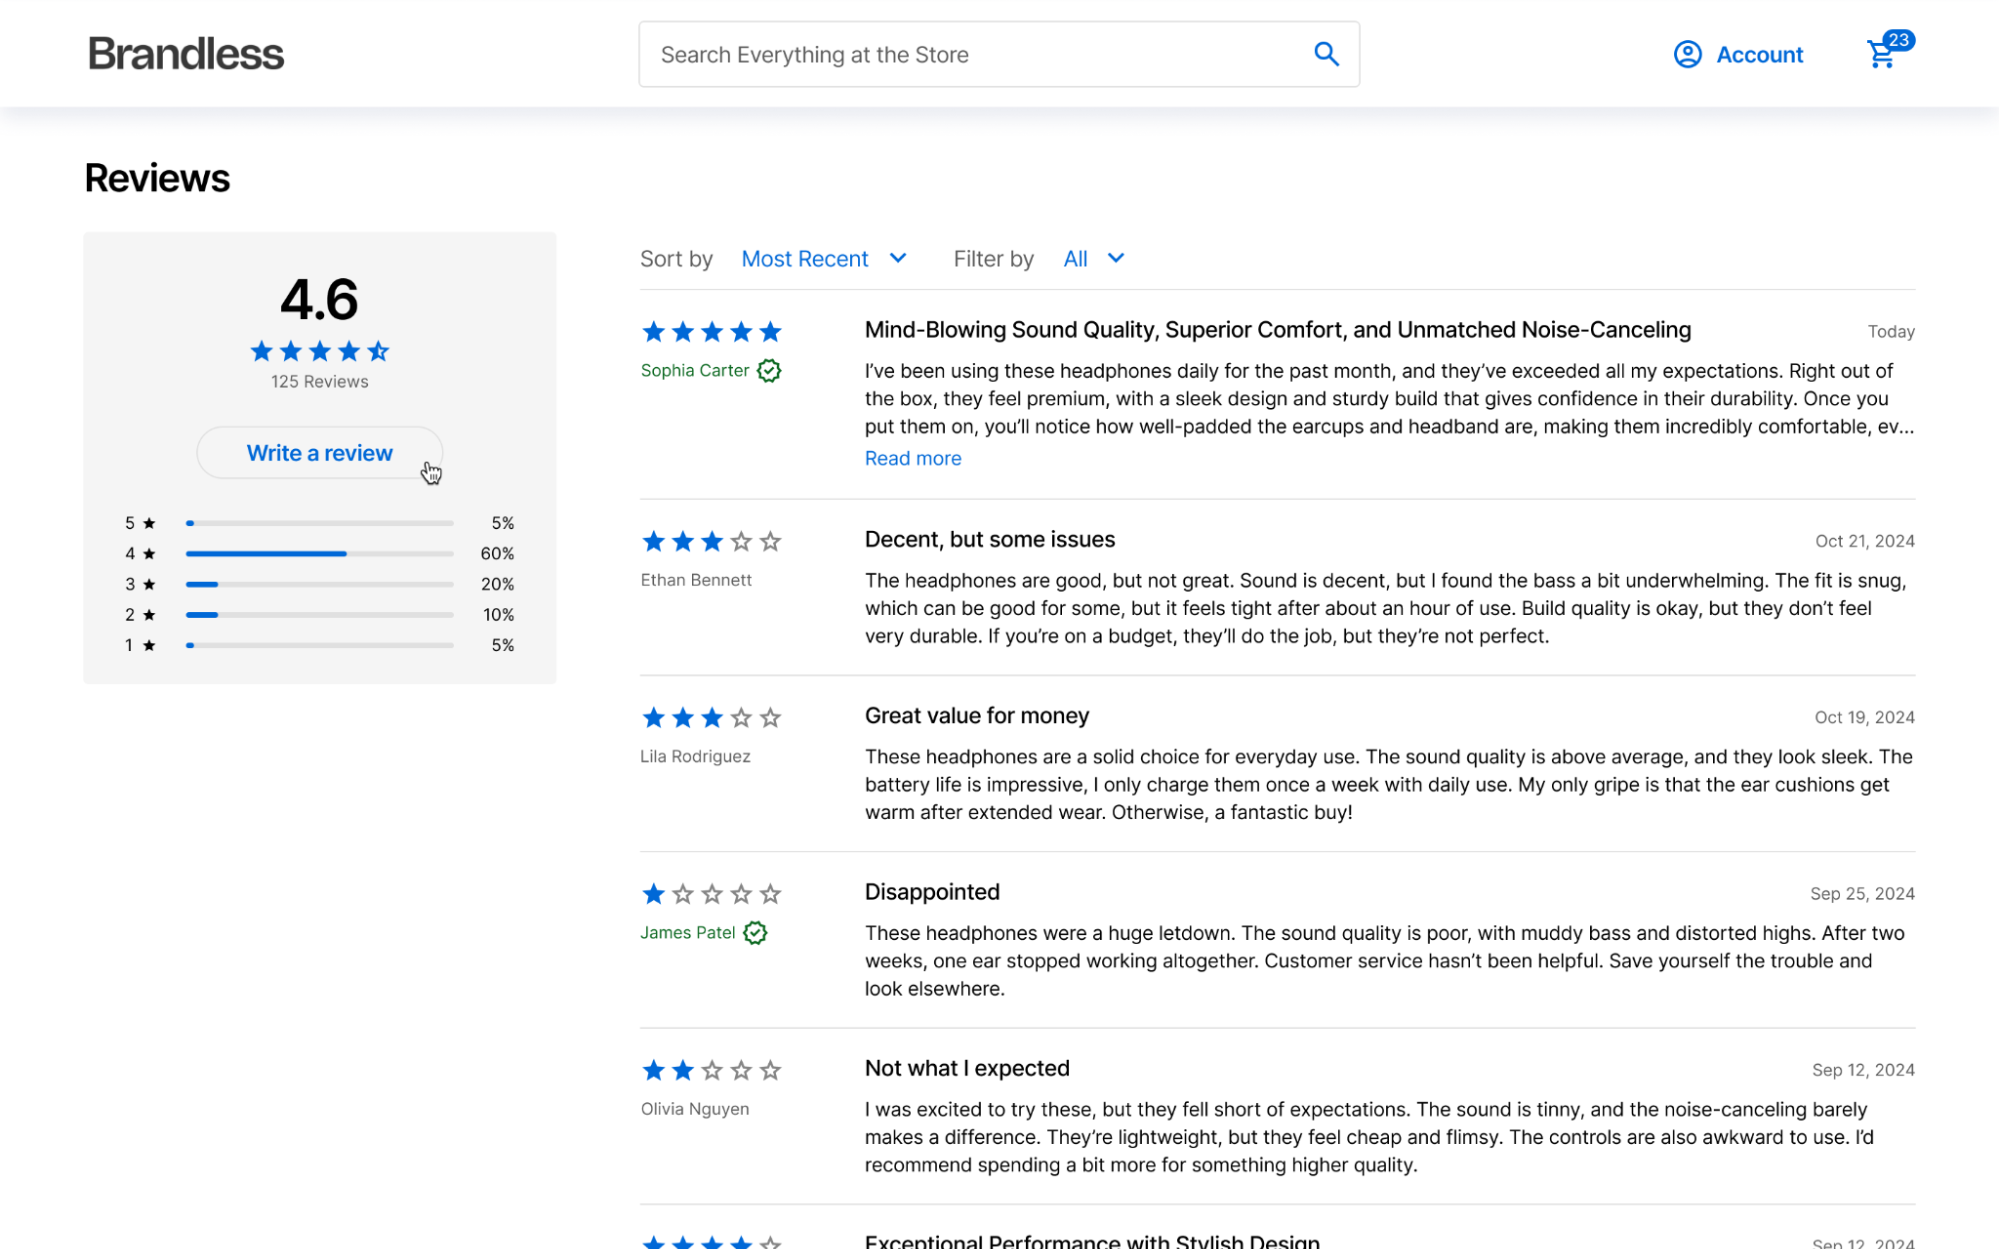Click the 4.6 overall rating stars

[320, 351]
